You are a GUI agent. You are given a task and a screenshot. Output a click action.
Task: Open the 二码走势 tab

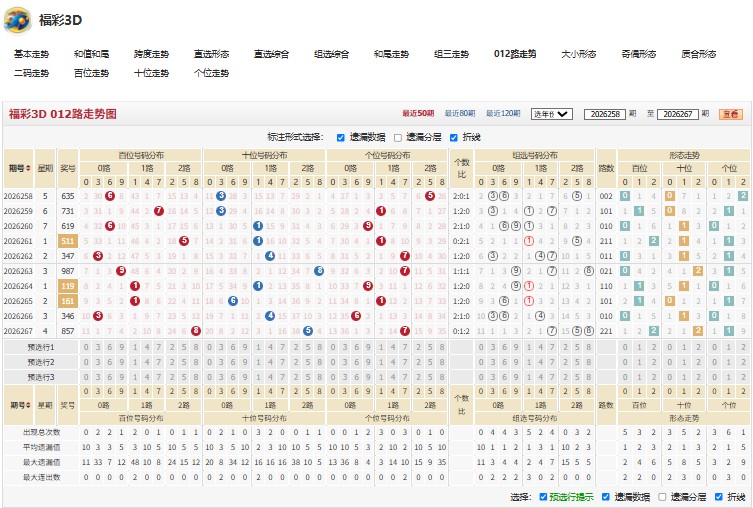point(31,73)
